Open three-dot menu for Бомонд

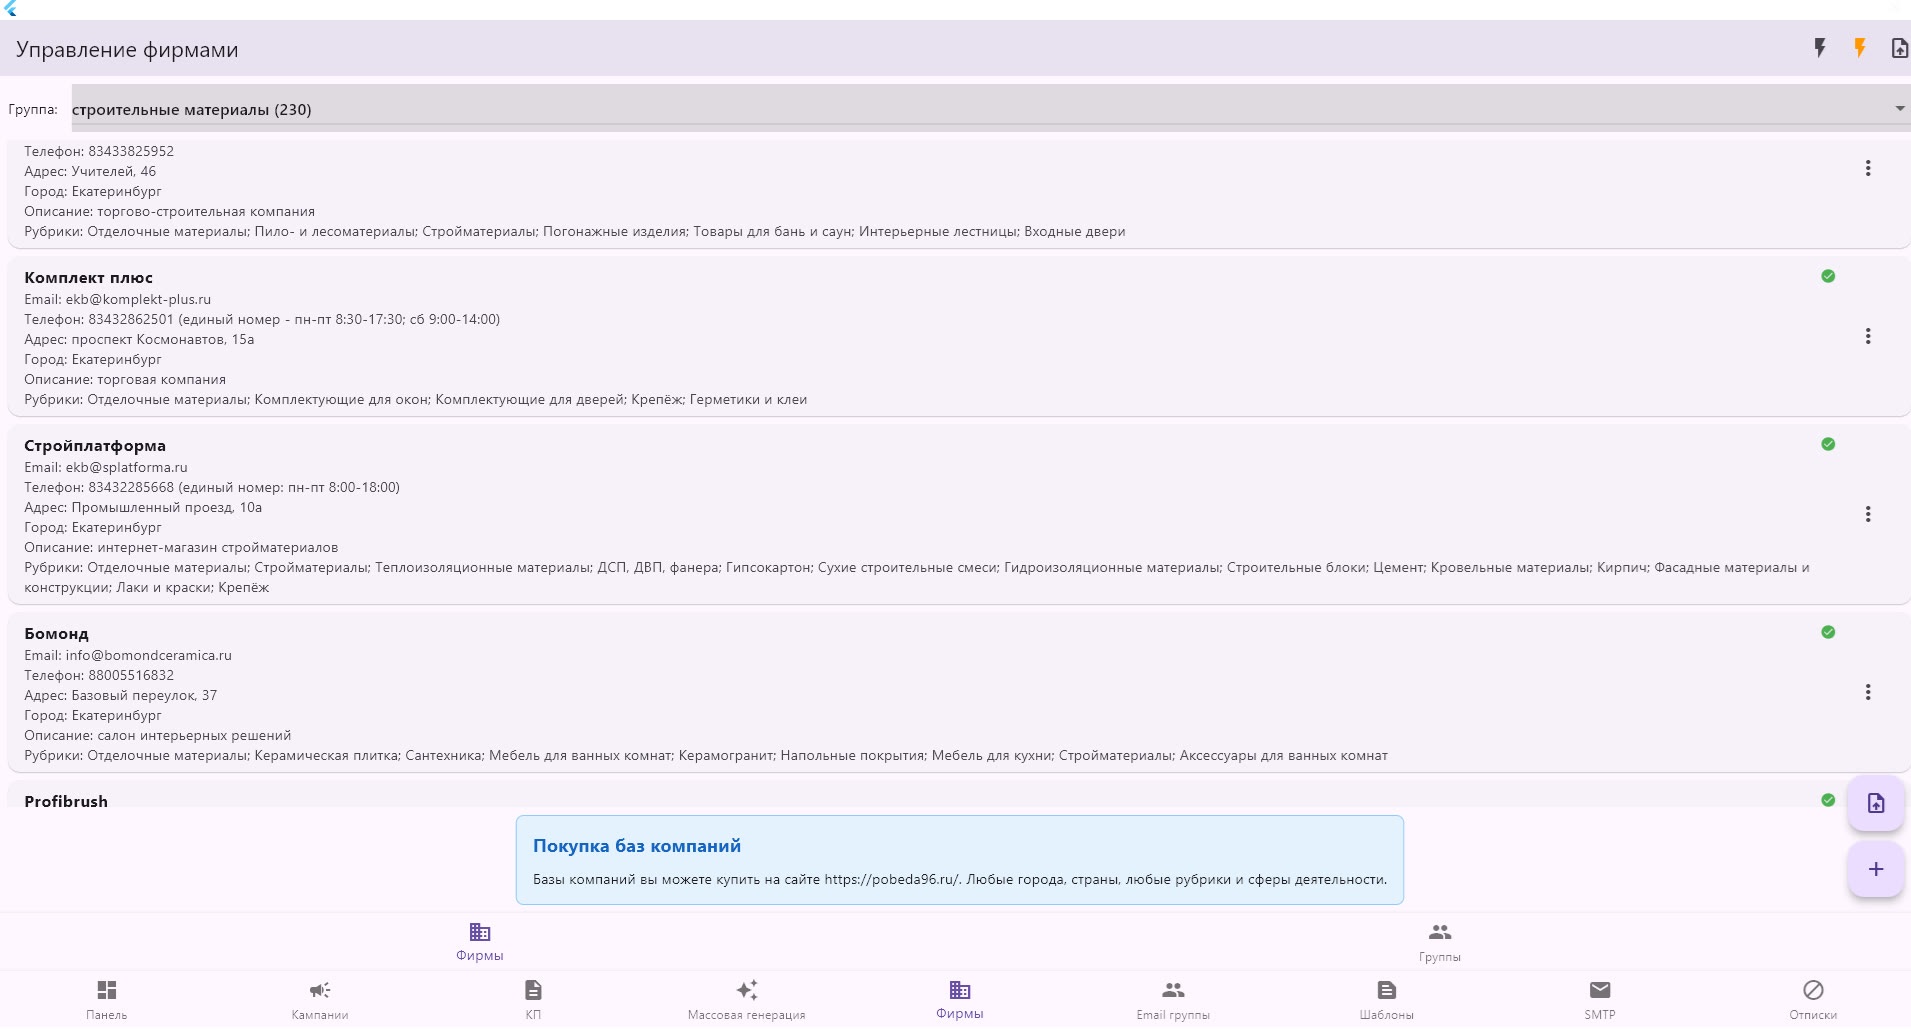[1868, 692]
